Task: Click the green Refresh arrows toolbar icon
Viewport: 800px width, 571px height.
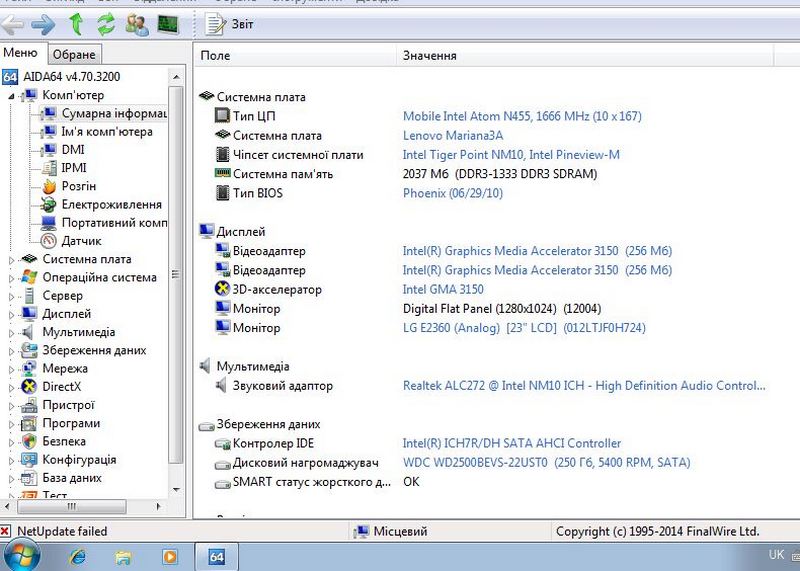Action: [x=105, y=23]
